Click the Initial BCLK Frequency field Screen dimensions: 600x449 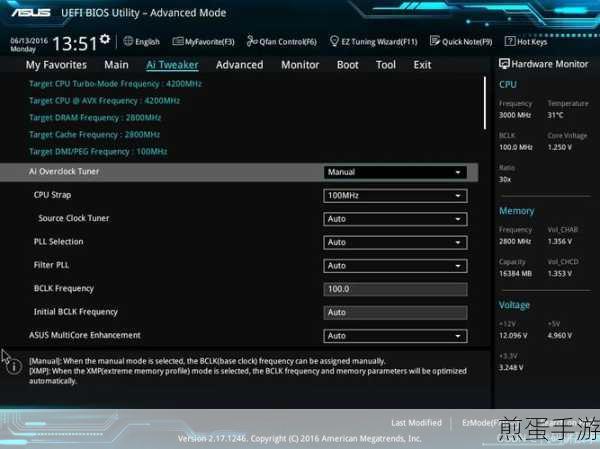pos(395,312)
